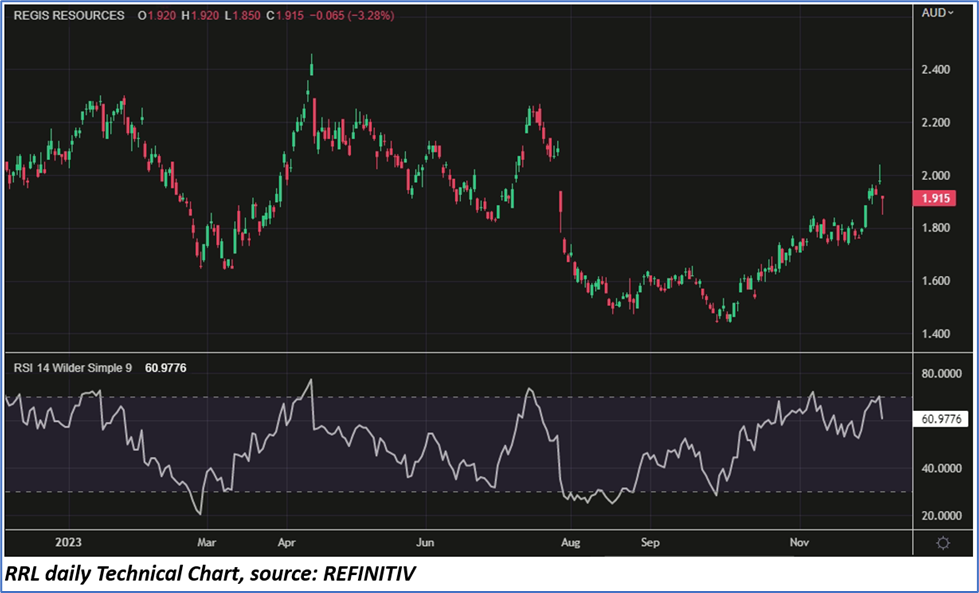Click the 40.0000 RSI axis label

point(942,468)
